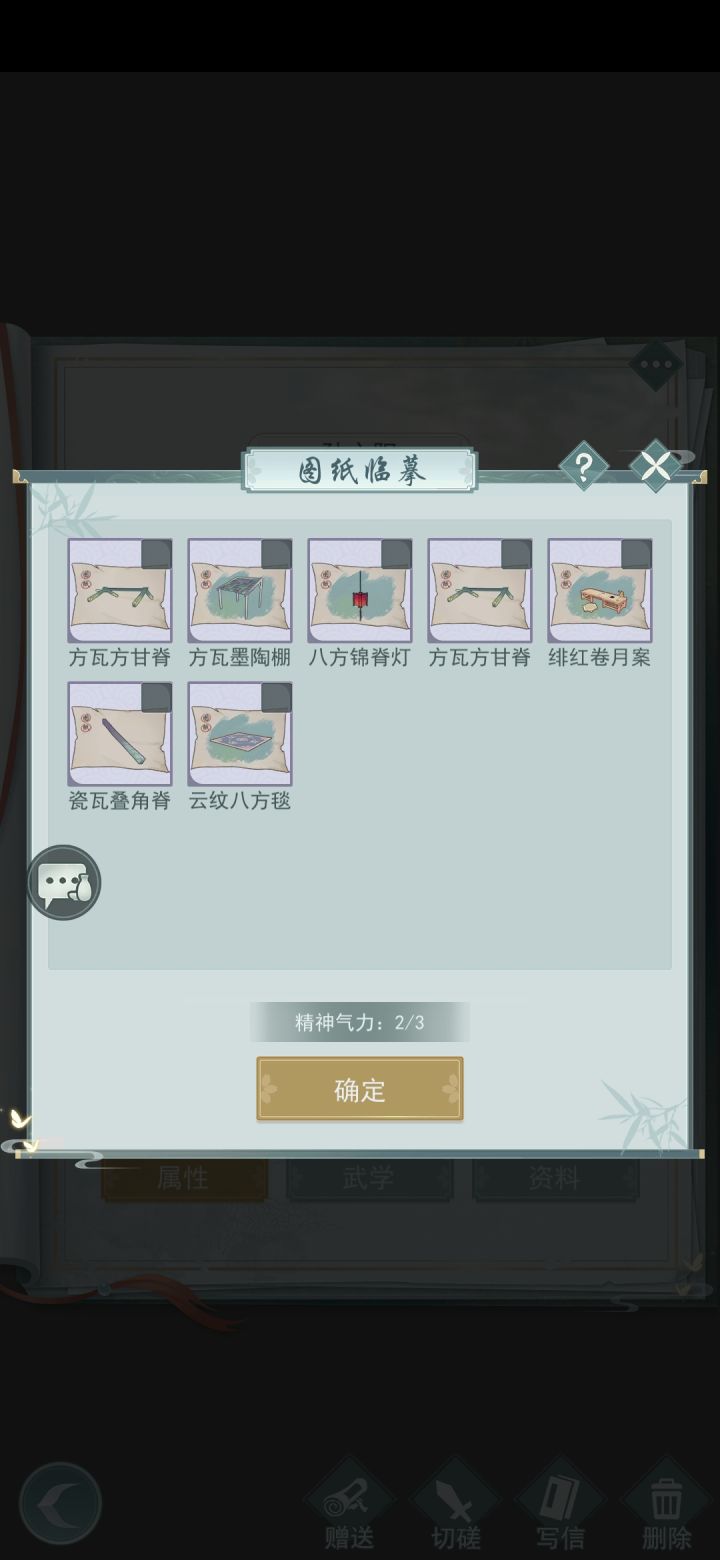Tap the round back arrow icon
This screenshot has height=1560, width=720.
60,1503
